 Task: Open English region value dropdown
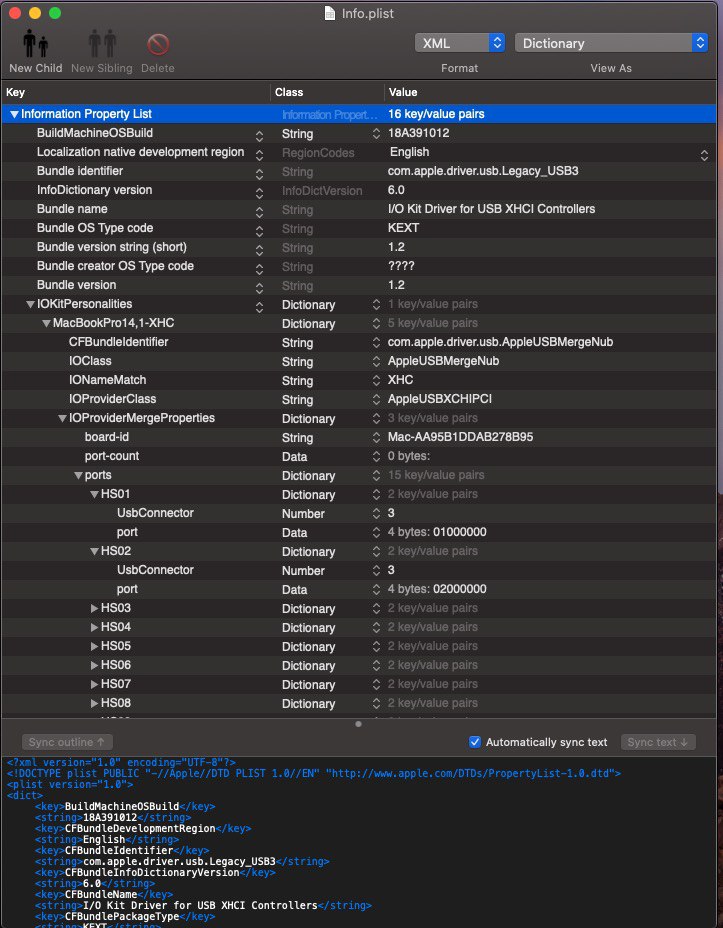(x=704, y=155)
